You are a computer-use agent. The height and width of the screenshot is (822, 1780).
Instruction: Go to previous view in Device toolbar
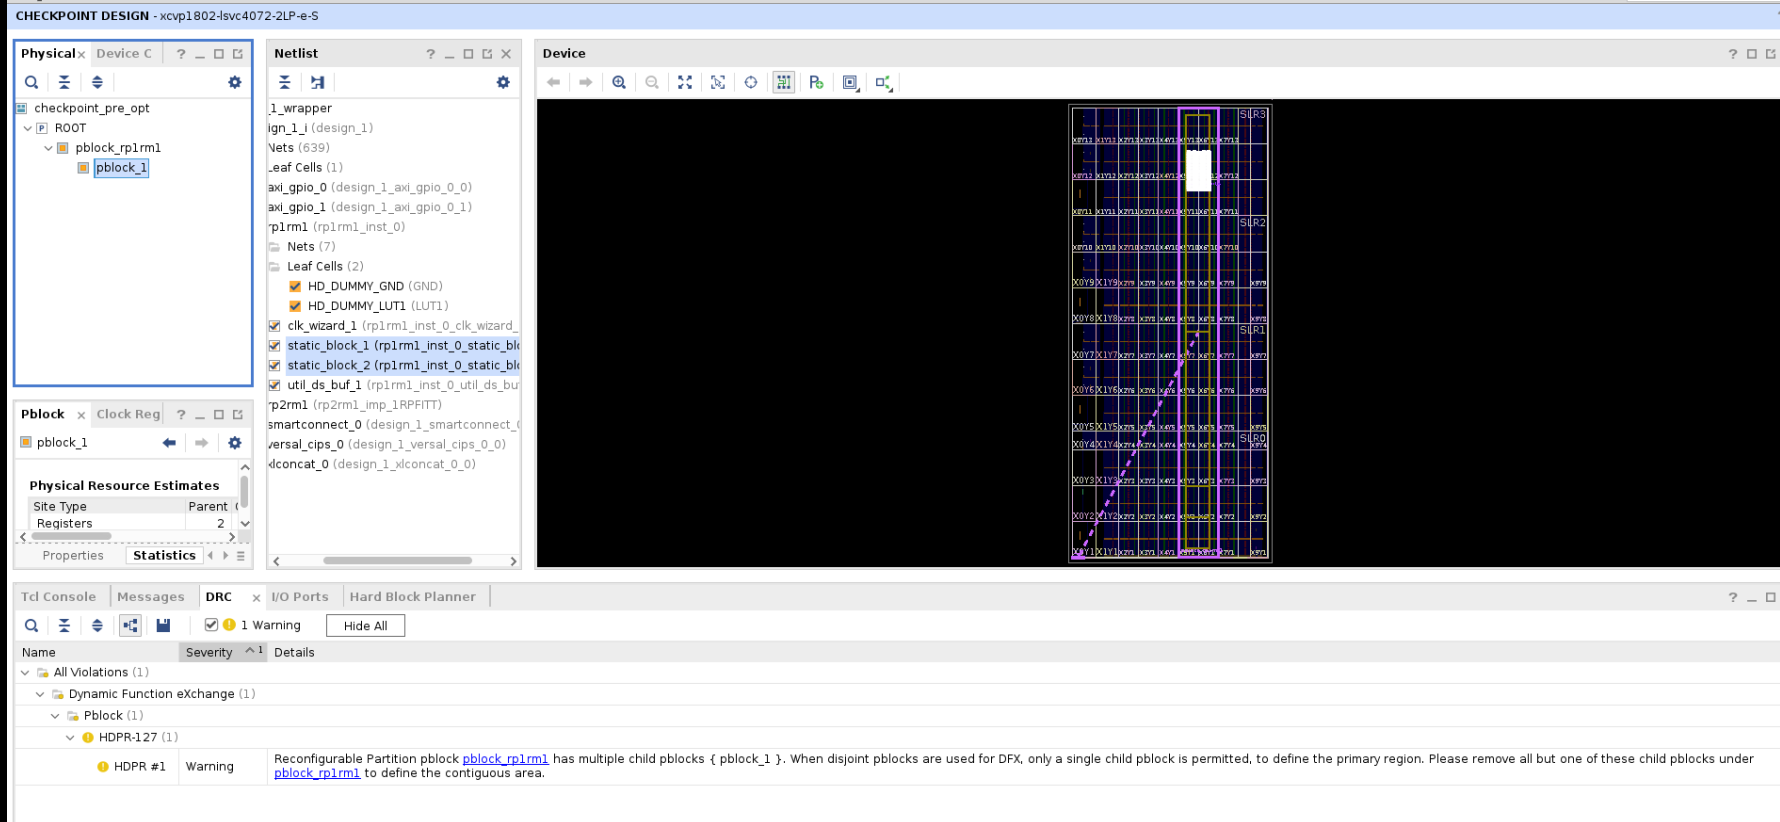pos(553,82)
